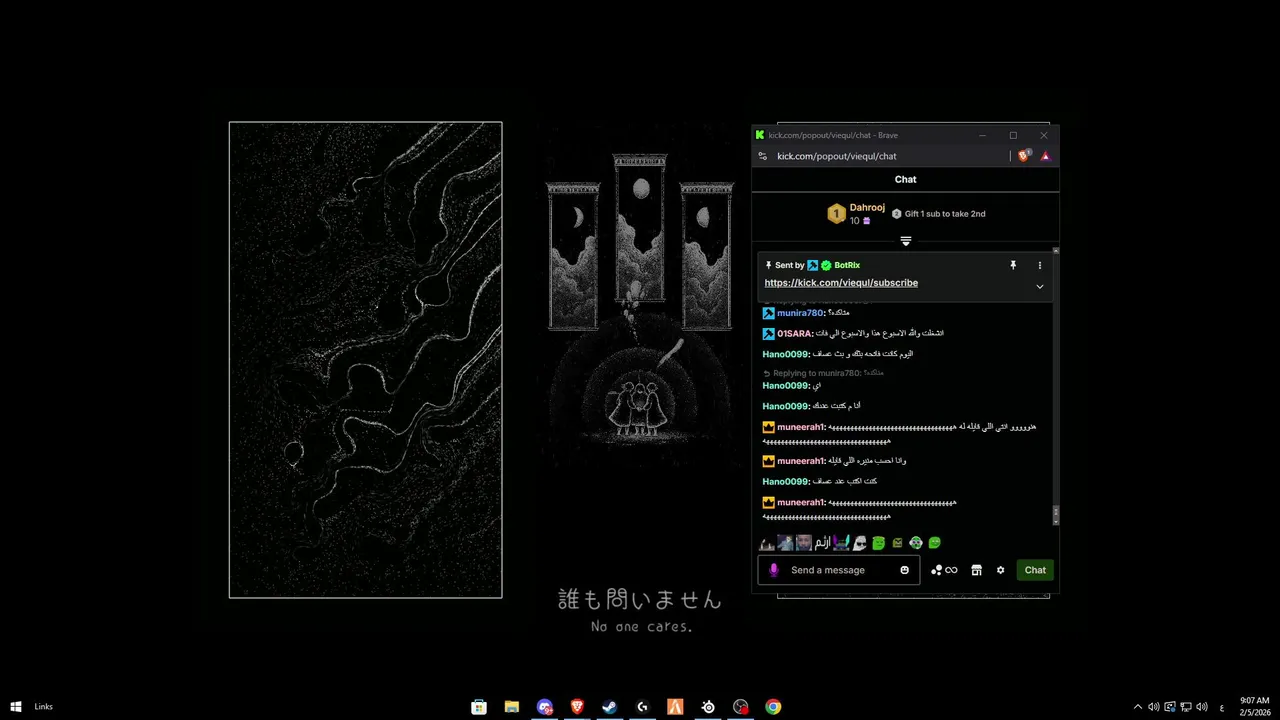
Task: Click the Links toolbar on taskbar
Action: point(44,707)
